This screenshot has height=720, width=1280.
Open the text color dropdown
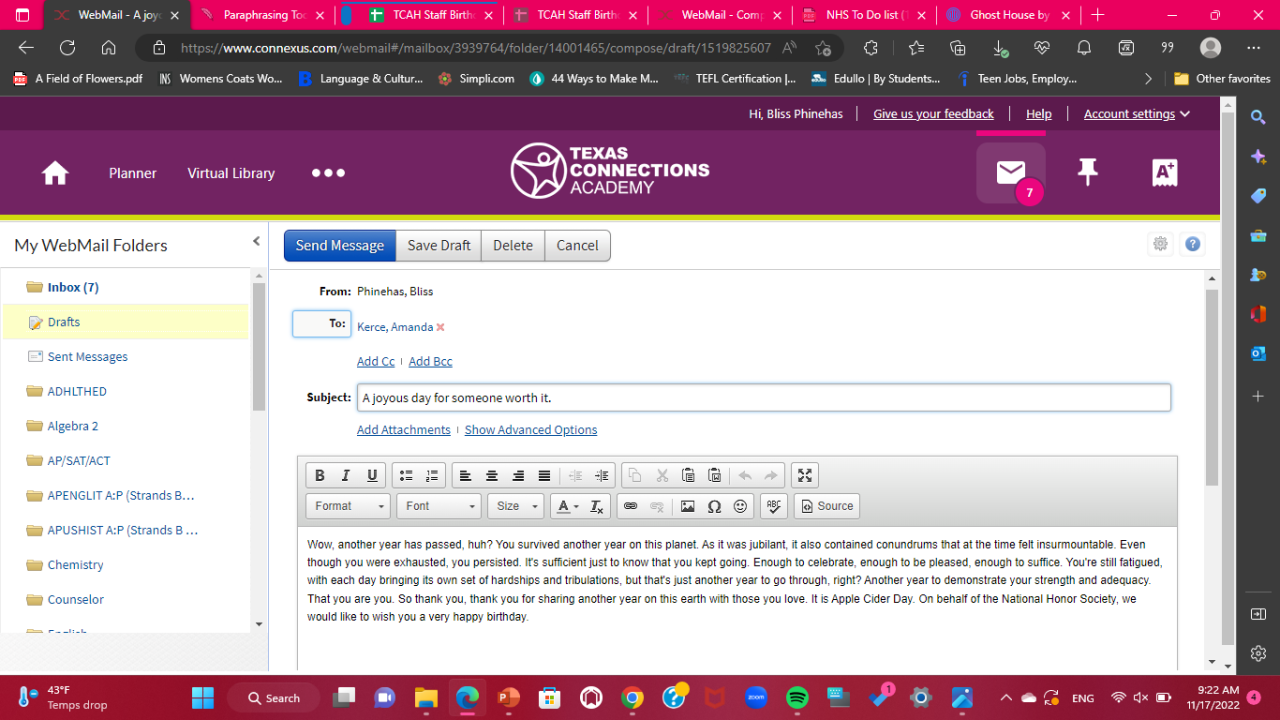tap(567, 506)
